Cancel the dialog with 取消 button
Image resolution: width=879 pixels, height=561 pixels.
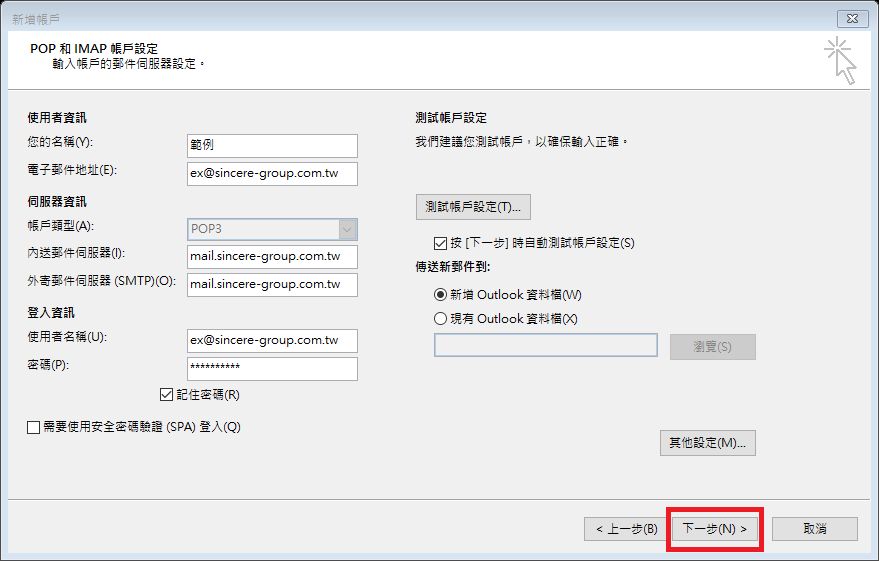point(815,529)
